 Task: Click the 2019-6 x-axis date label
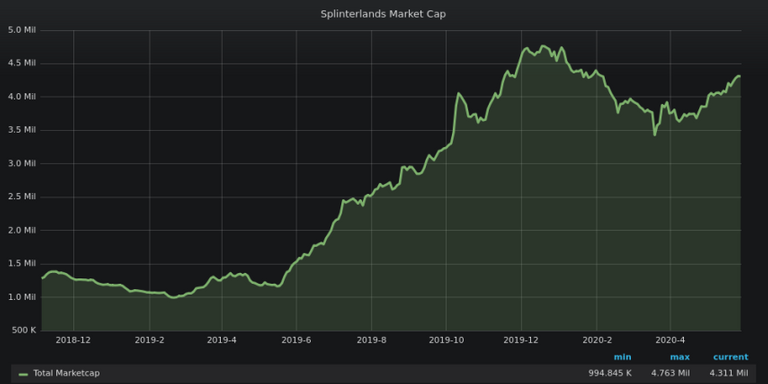(x=296, y=340)
